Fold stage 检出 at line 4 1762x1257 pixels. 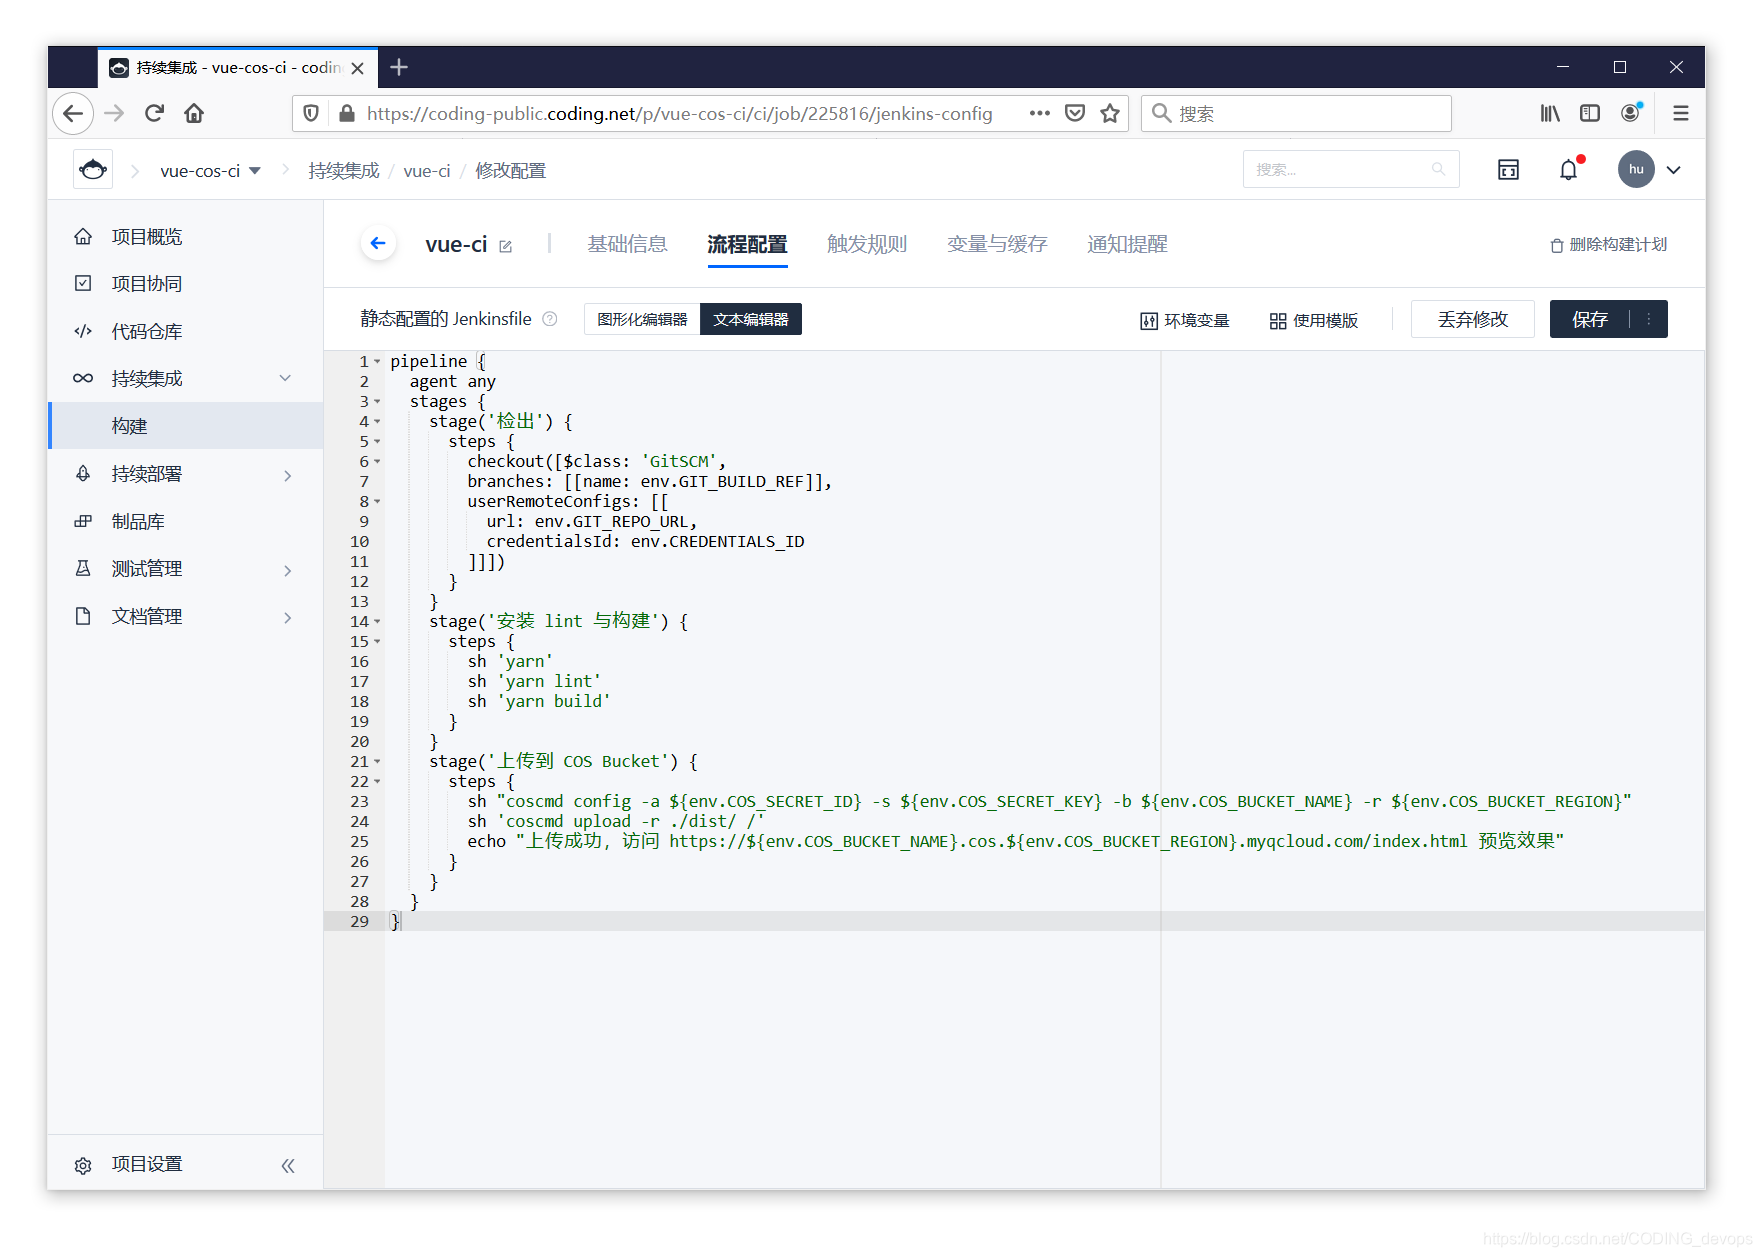(x=377, y=421)
